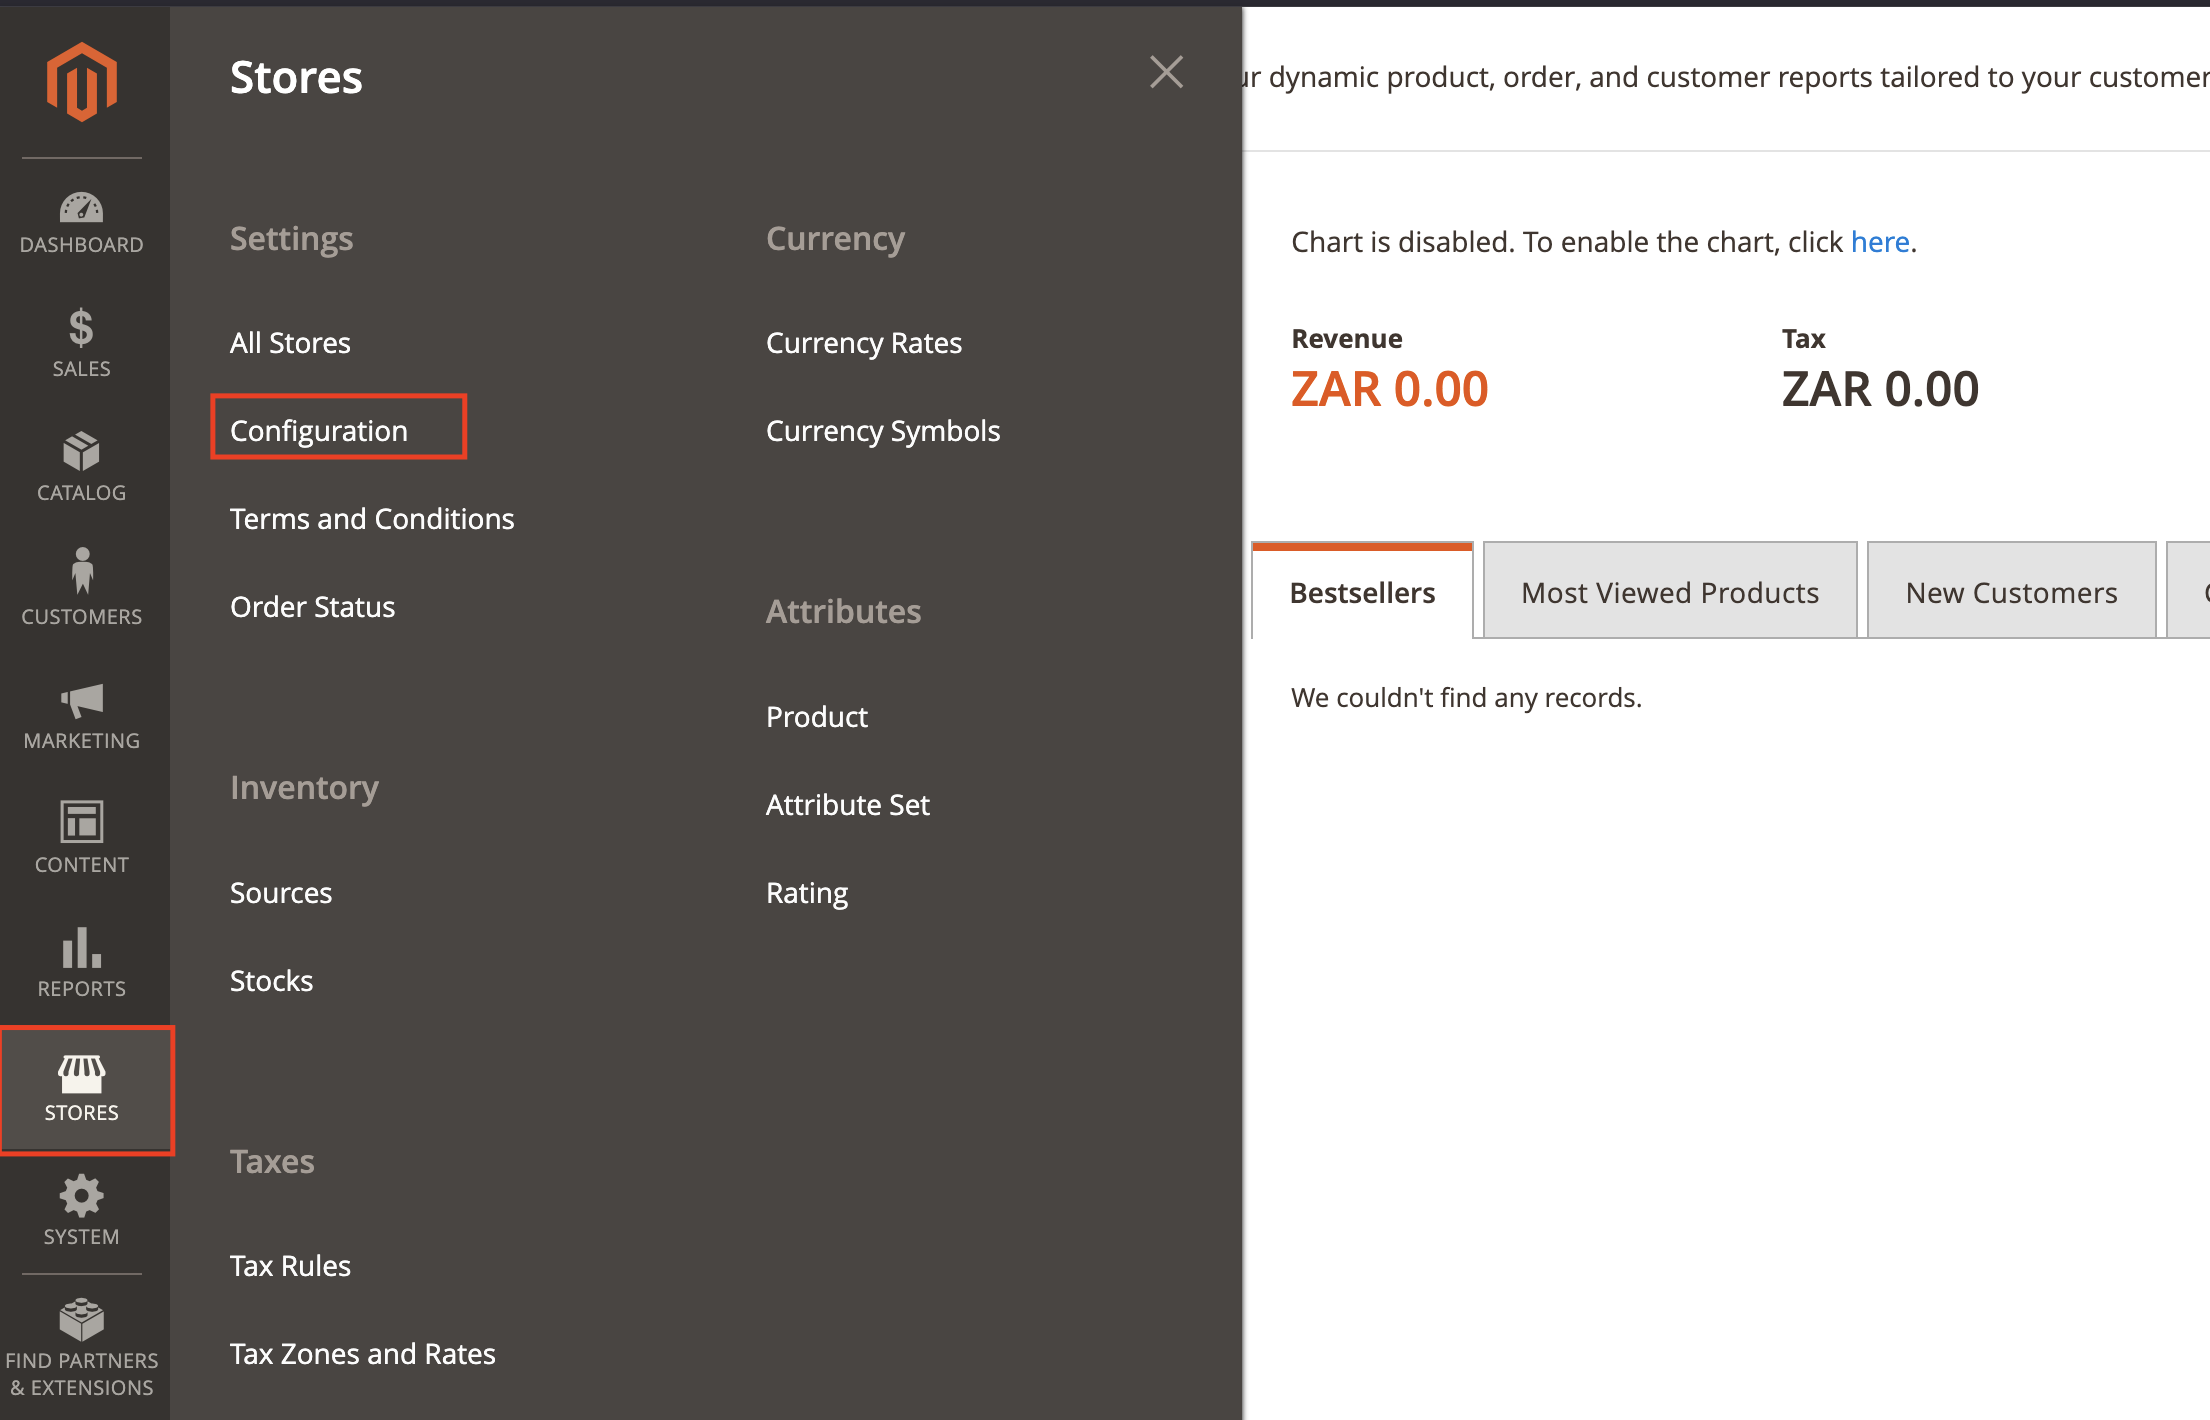Screen dimensions: 2210x1420
Task: Open the Reports section
Action: click(81, 963)
